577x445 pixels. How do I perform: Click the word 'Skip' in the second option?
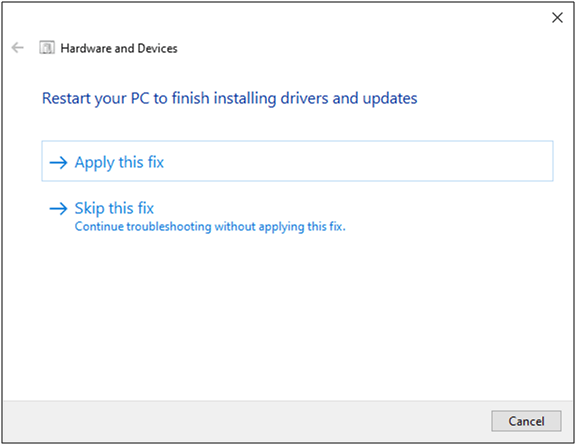(x=89, y=208)
